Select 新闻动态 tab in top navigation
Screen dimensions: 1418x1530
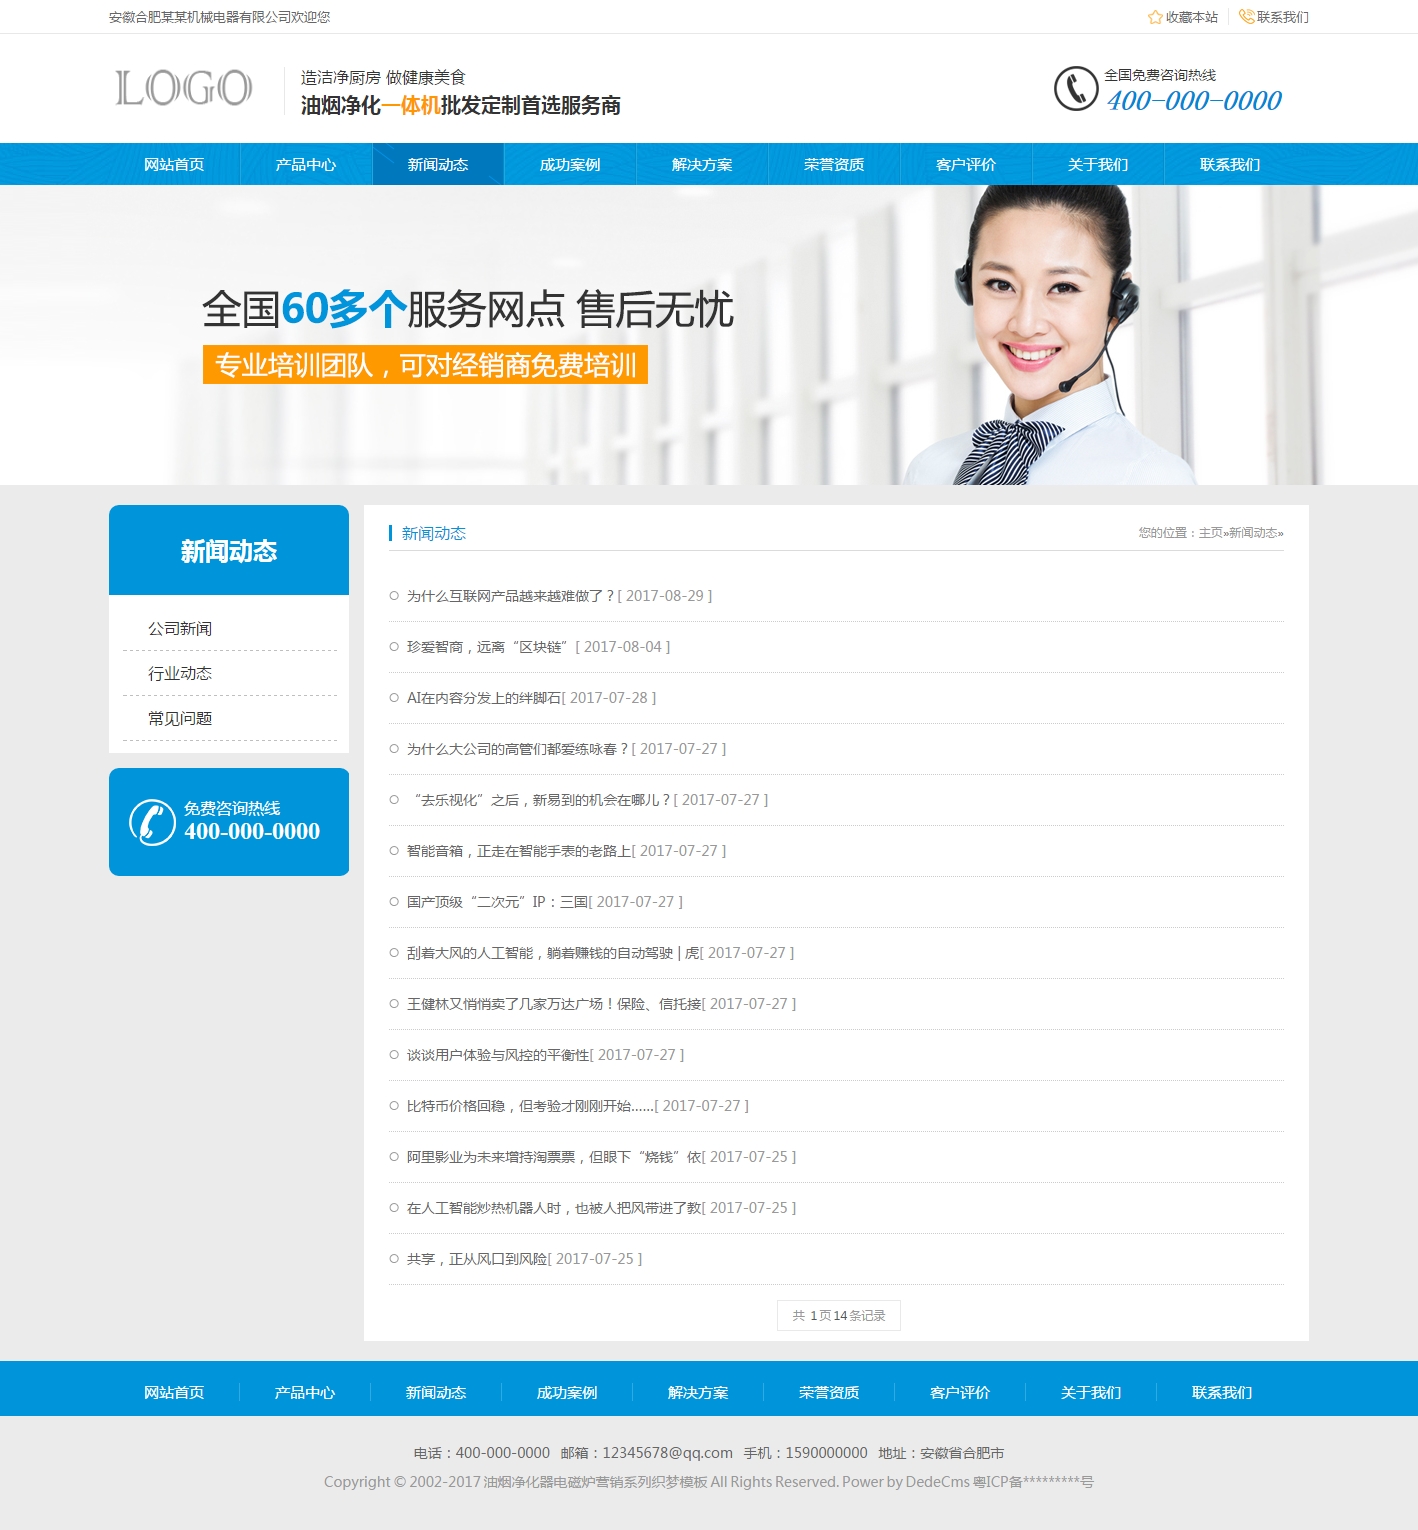point(438,165)
